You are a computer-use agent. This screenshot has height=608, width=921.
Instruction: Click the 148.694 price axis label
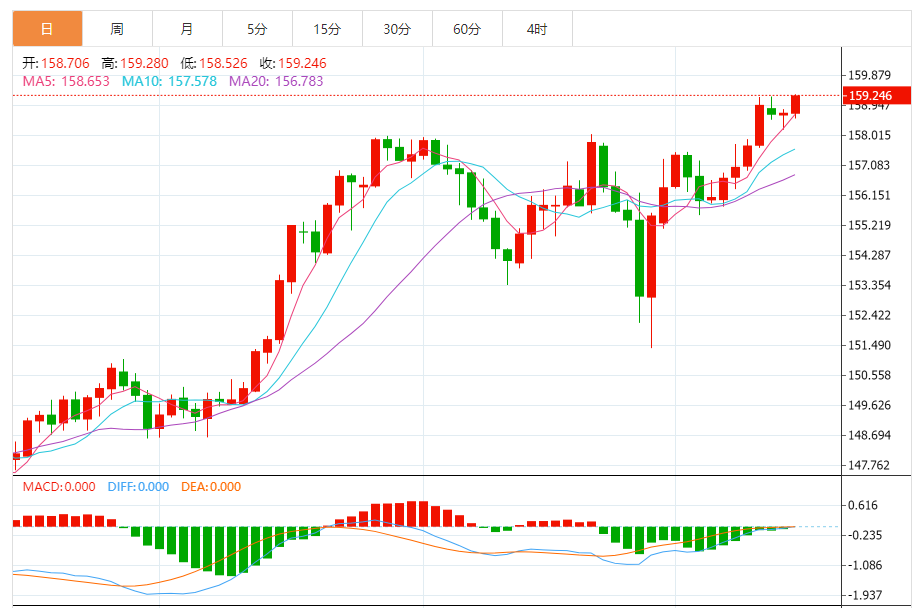click(869, 435)
